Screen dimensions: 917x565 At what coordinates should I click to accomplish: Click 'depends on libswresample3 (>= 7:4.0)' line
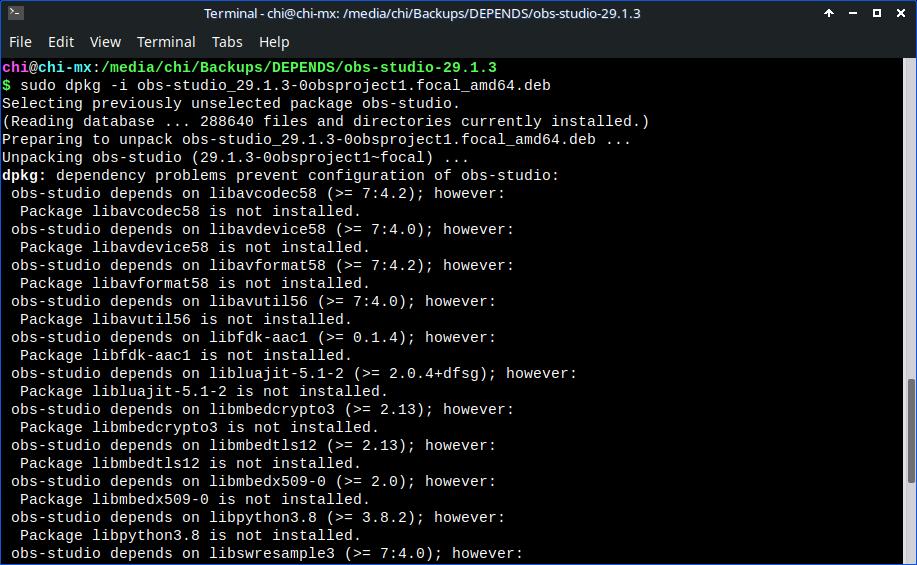[x=267, y=554]
